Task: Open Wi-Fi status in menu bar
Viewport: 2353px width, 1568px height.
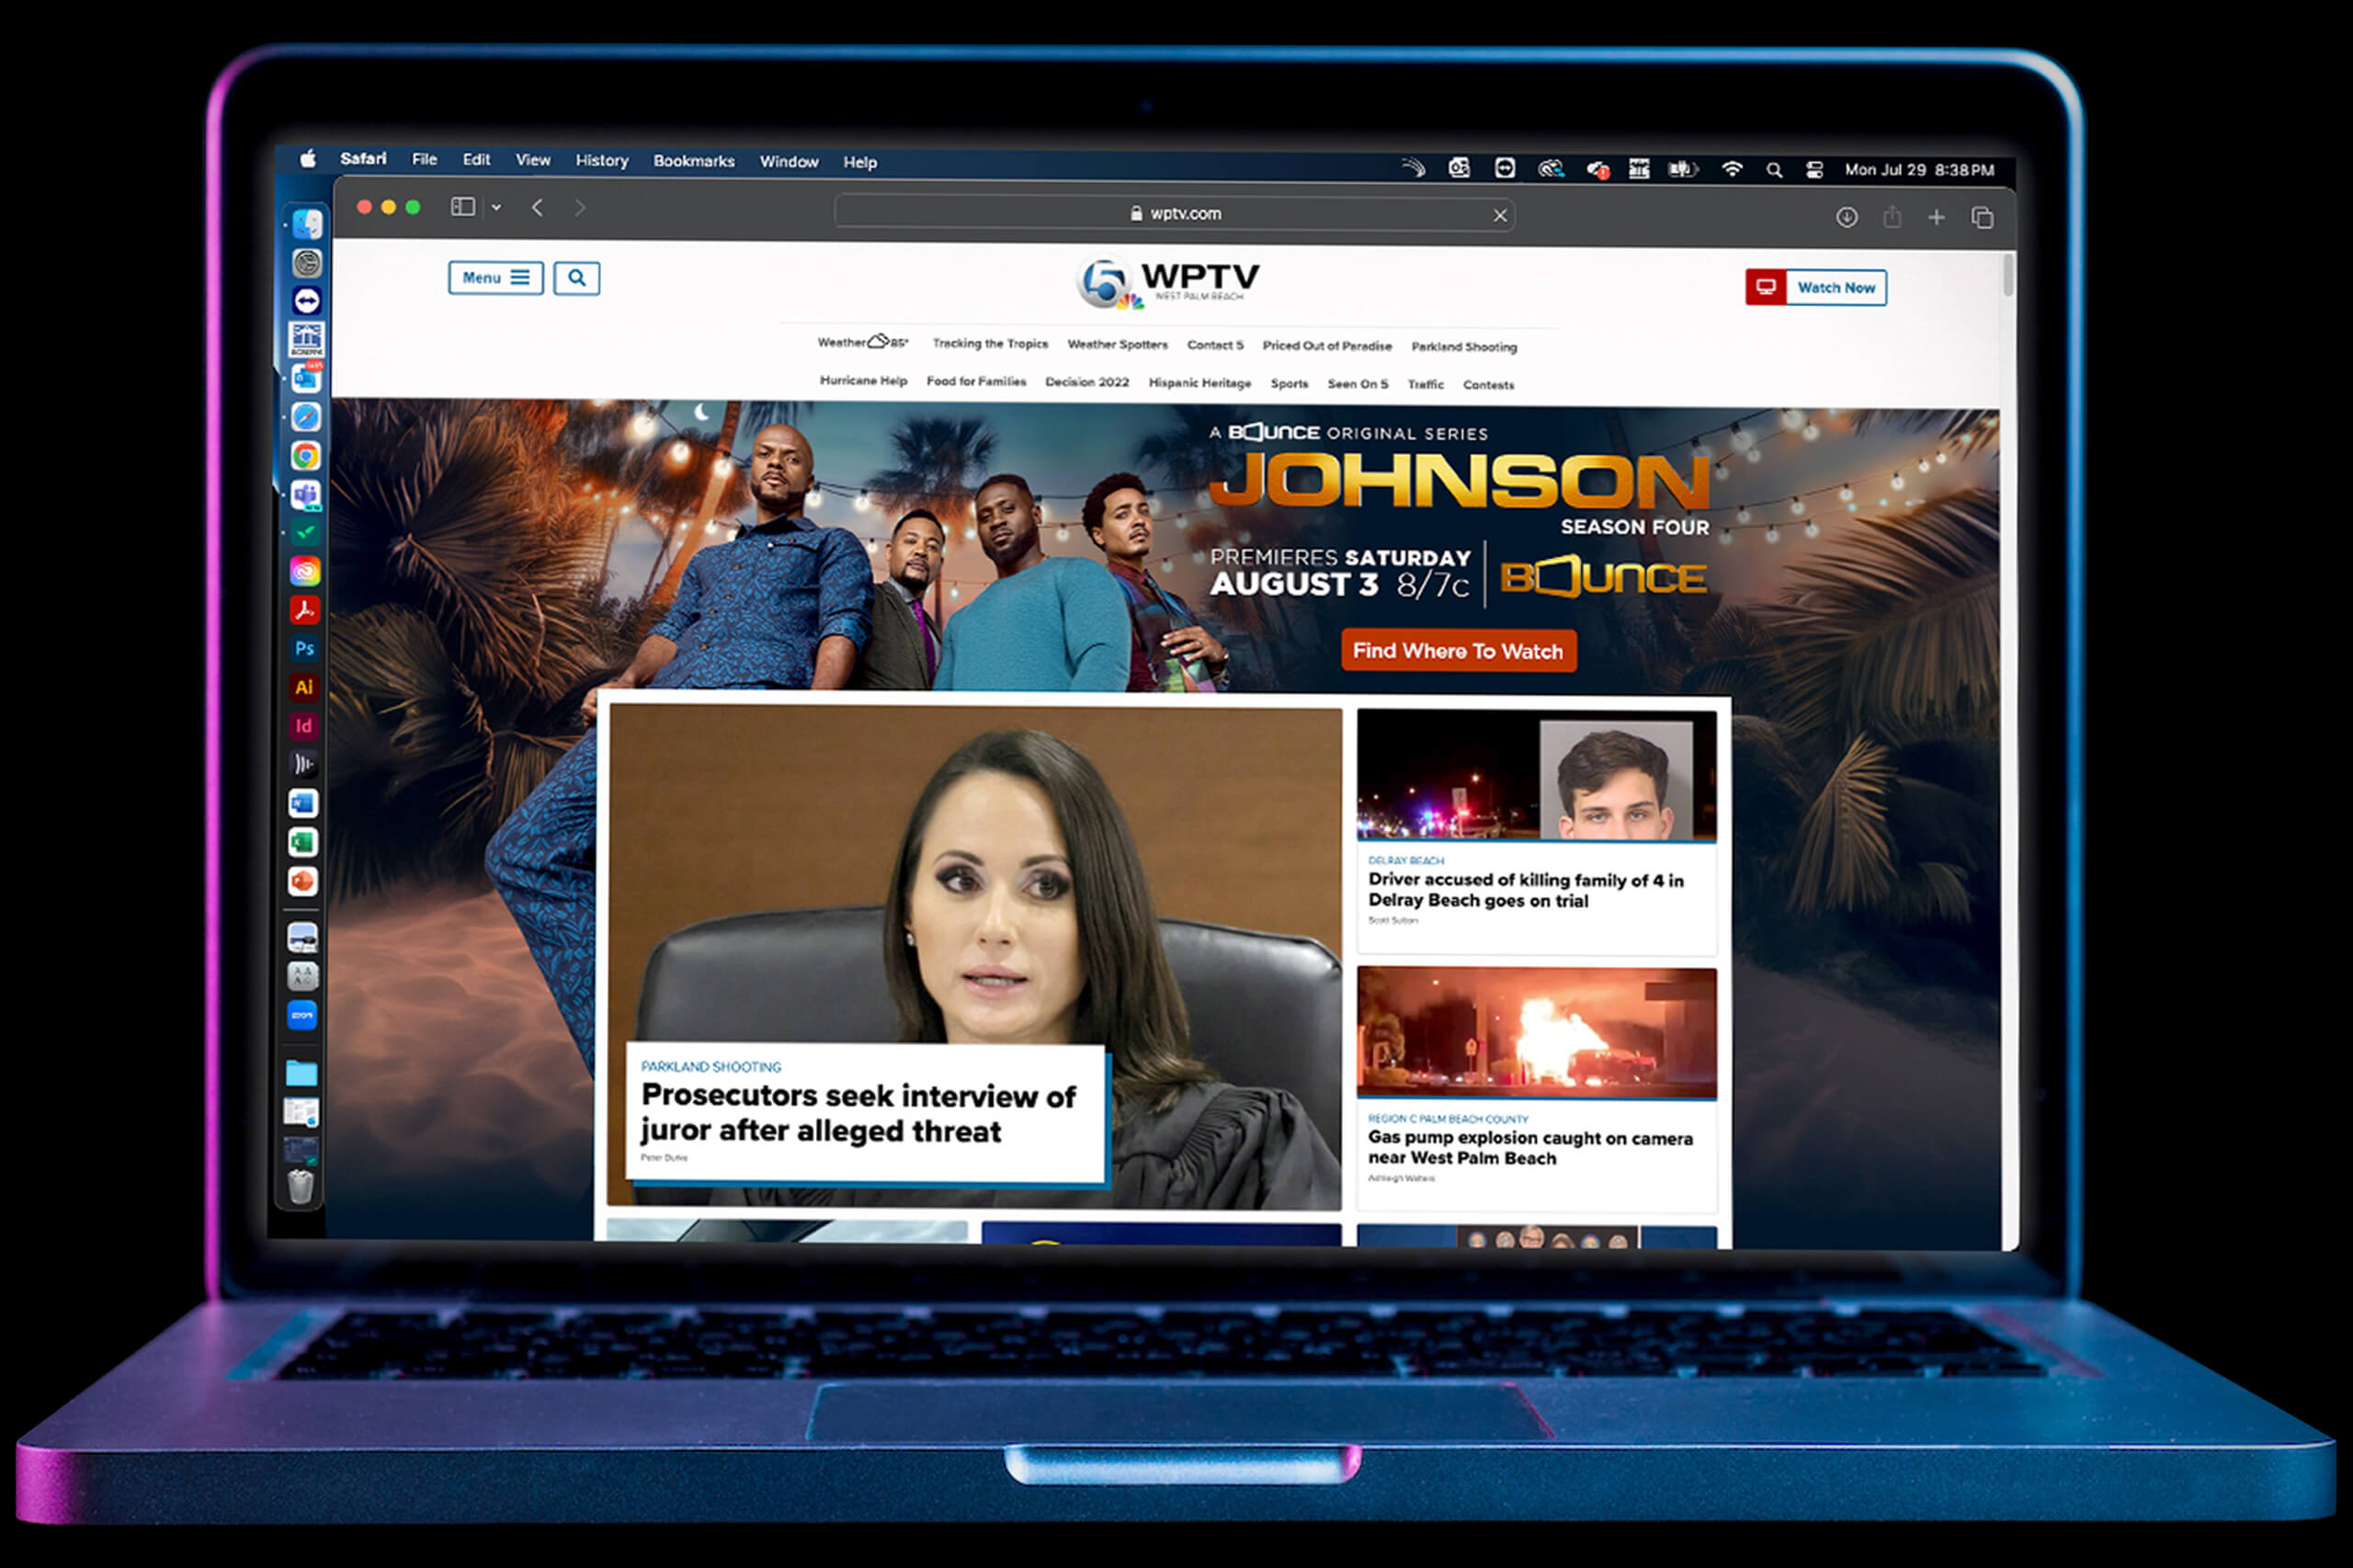Action: pos(1732,169)
